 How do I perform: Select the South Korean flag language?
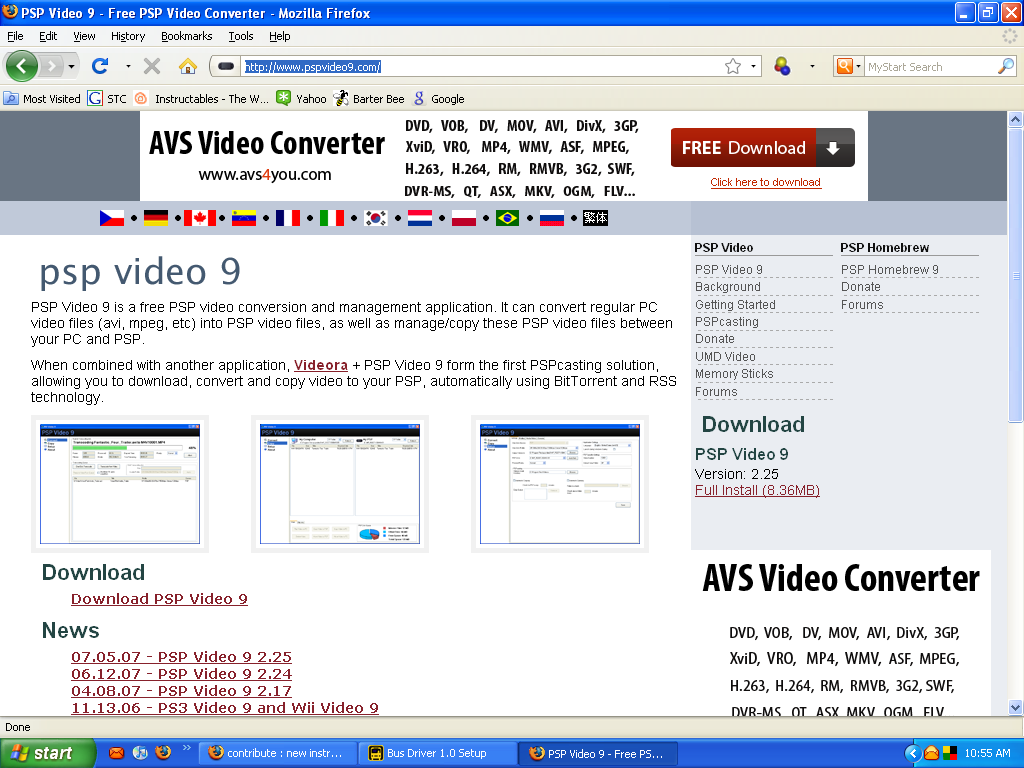point(376,218)
